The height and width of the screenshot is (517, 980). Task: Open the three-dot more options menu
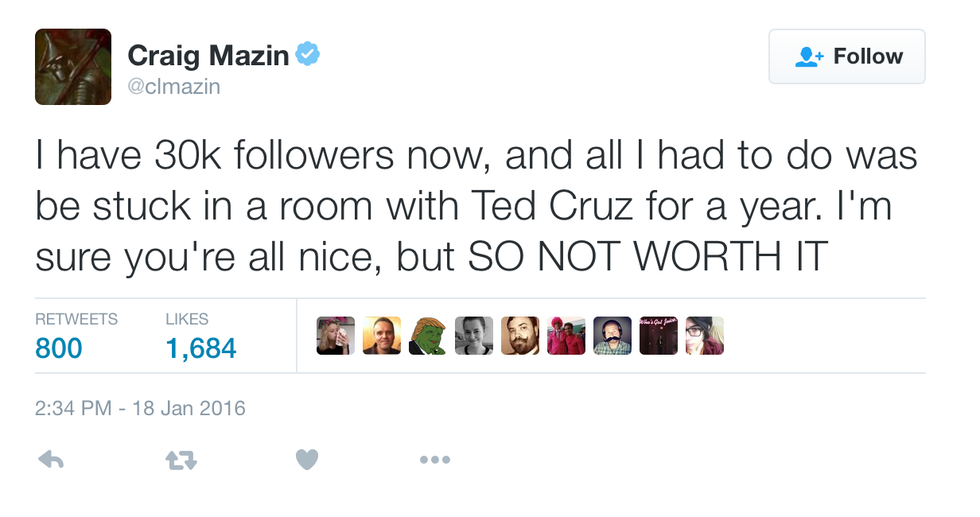click(x=435, y=460)
